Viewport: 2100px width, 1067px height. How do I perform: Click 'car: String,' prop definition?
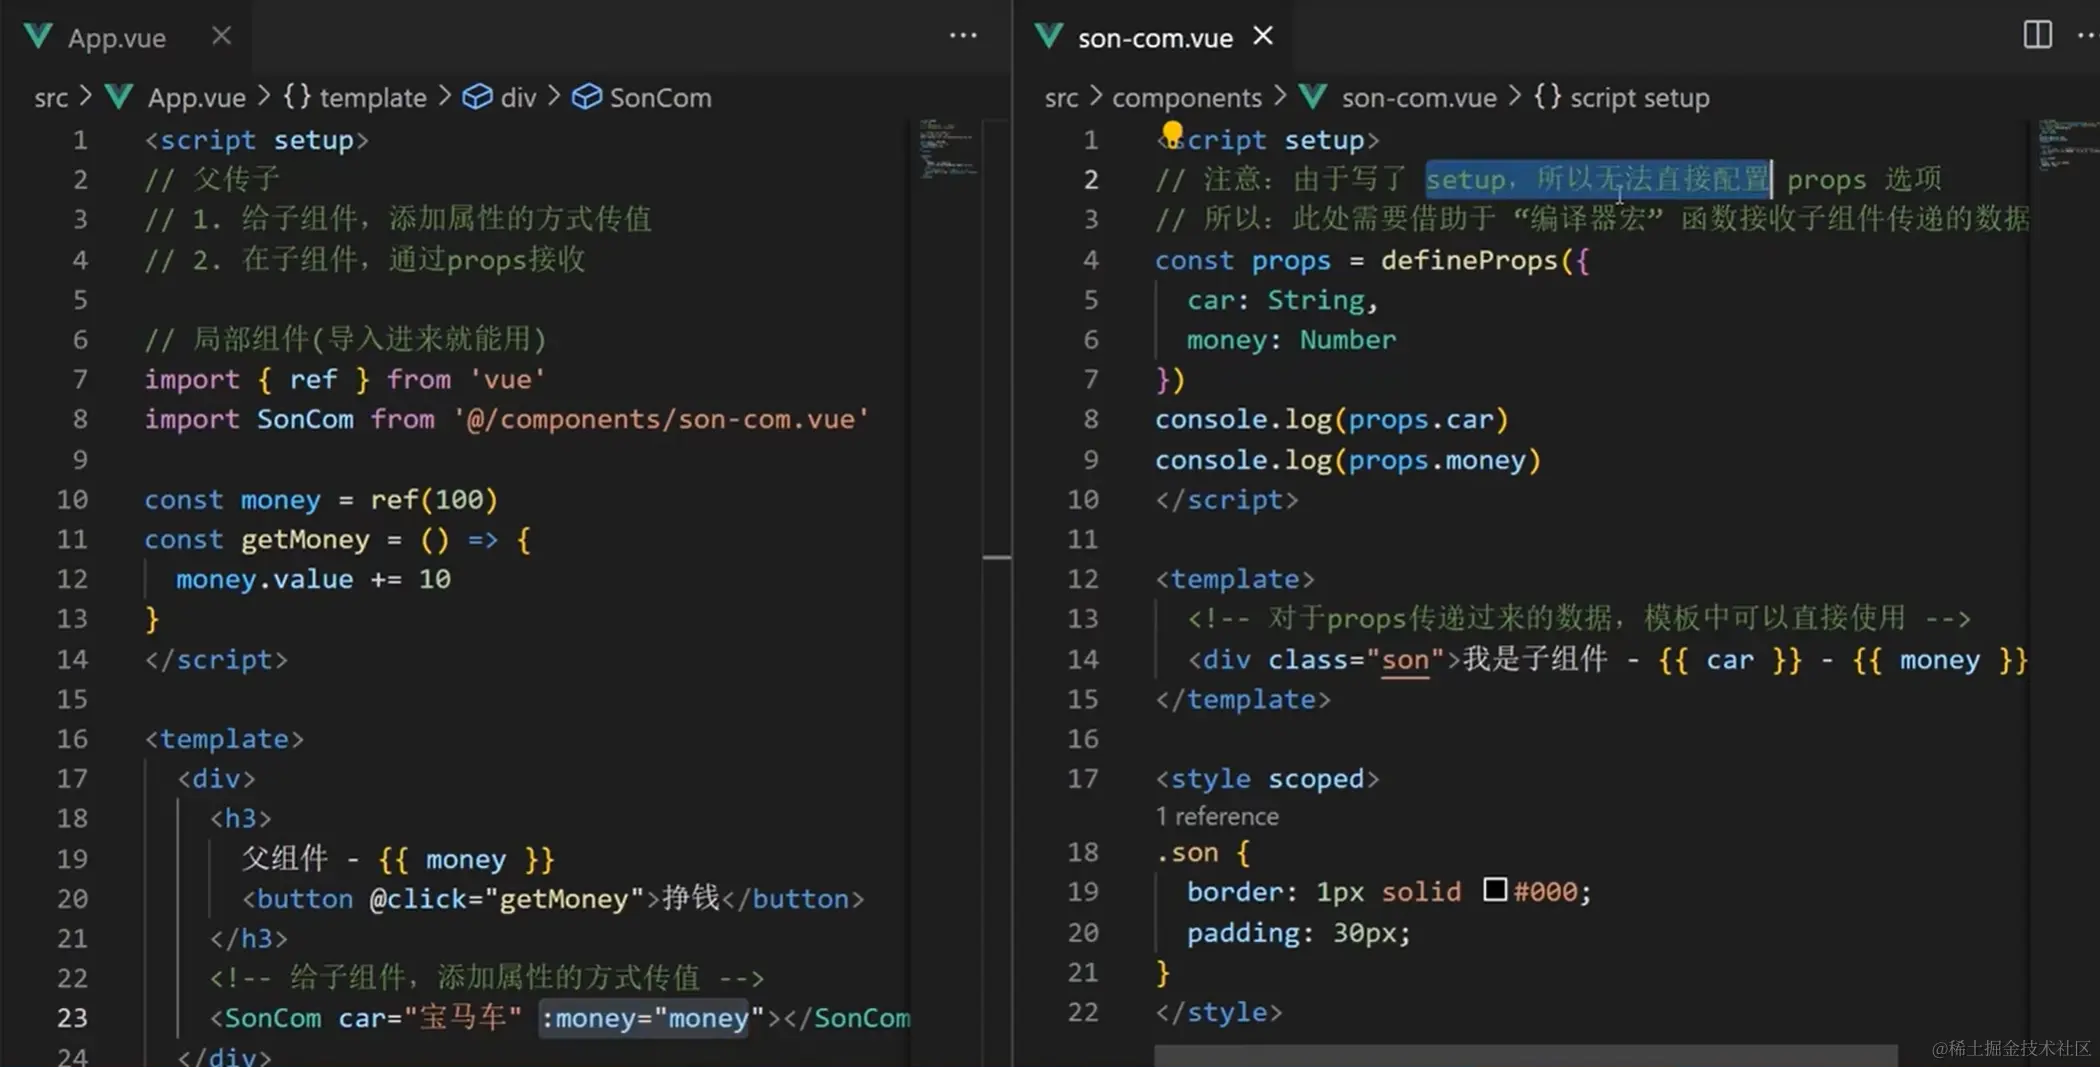coord(1283,301)
